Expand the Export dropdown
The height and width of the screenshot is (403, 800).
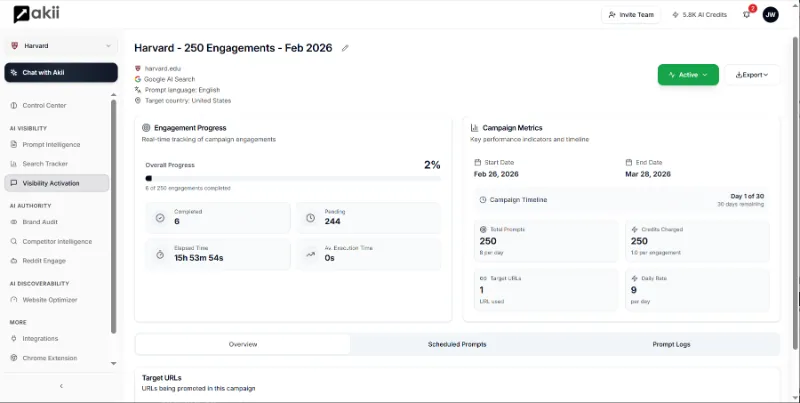pos(751,75)
